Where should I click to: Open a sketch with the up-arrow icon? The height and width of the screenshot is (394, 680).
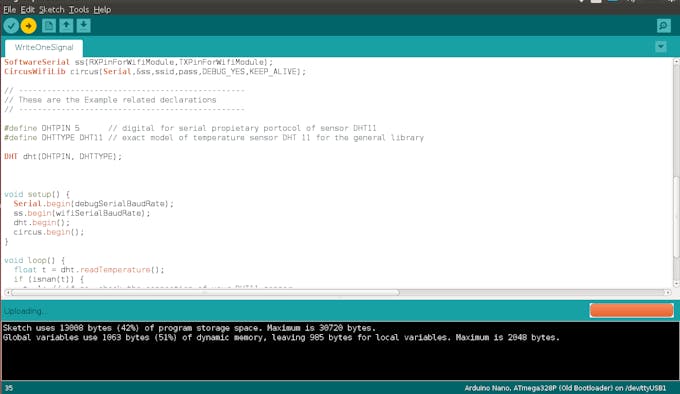tap(66, 26)
